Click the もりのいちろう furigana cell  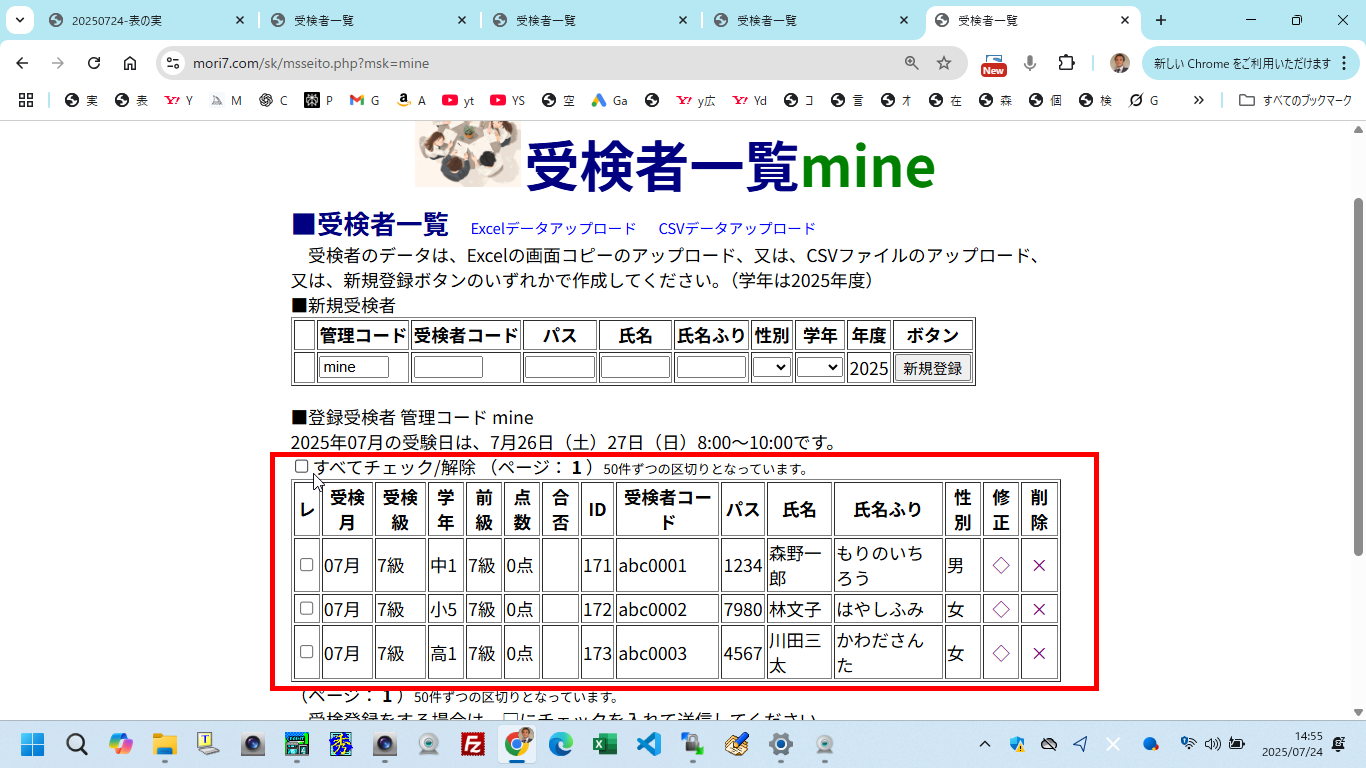click(x=889, y=566)
